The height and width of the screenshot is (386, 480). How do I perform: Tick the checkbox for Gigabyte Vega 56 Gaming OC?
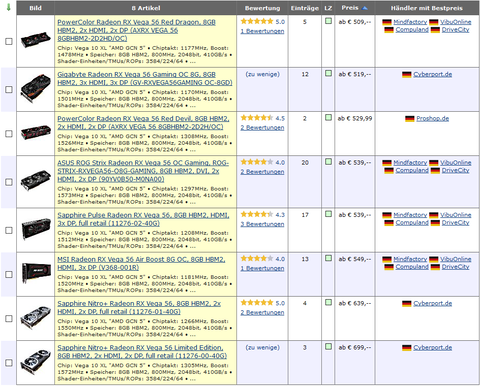point(9,89)
